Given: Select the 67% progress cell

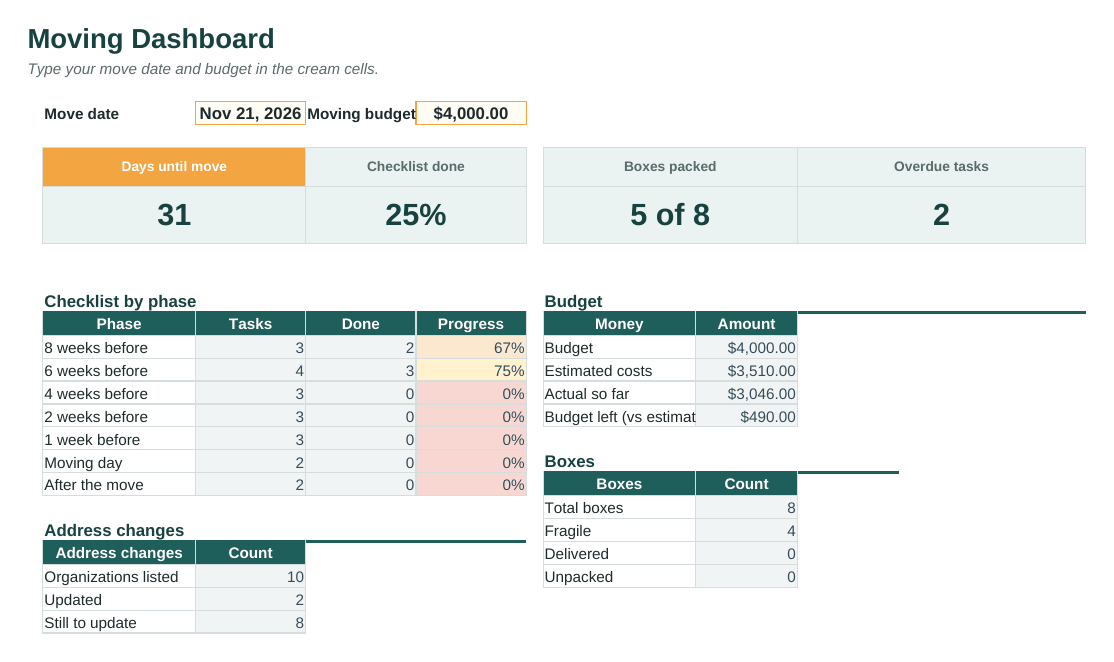Looking at the screenshot, I should 471,348.
